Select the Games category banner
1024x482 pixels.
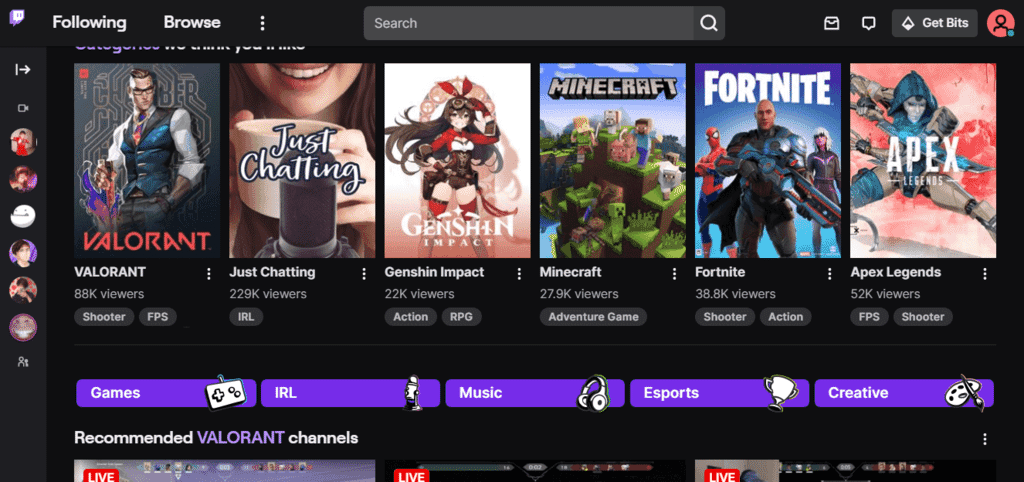[x=166, y=393]
